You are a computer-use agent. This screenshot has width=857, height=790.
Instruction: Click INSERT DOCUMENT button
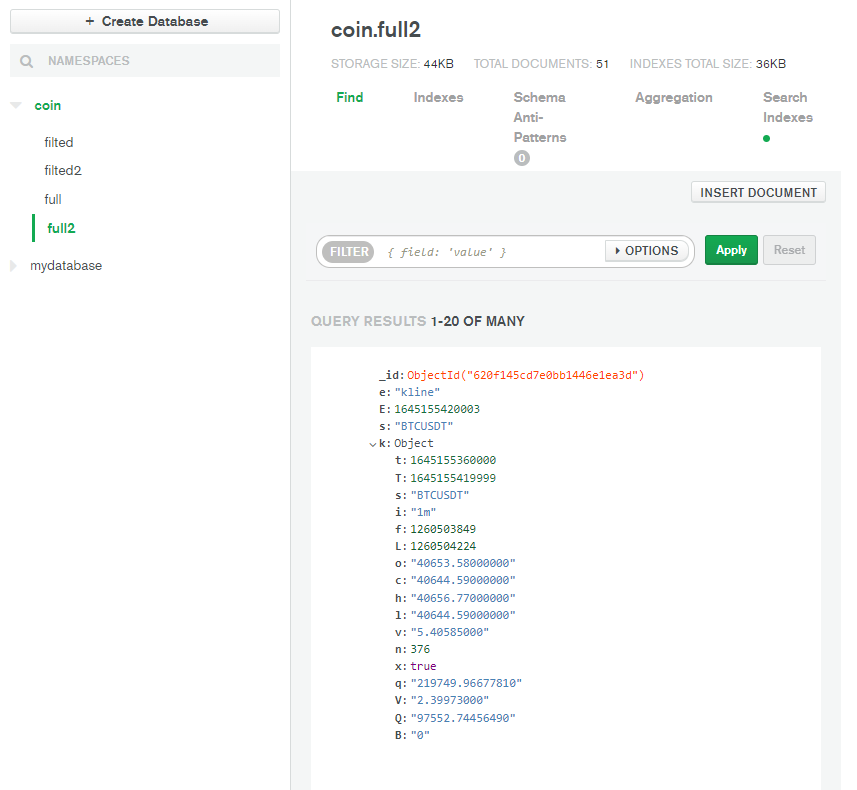tap(758, 192)
